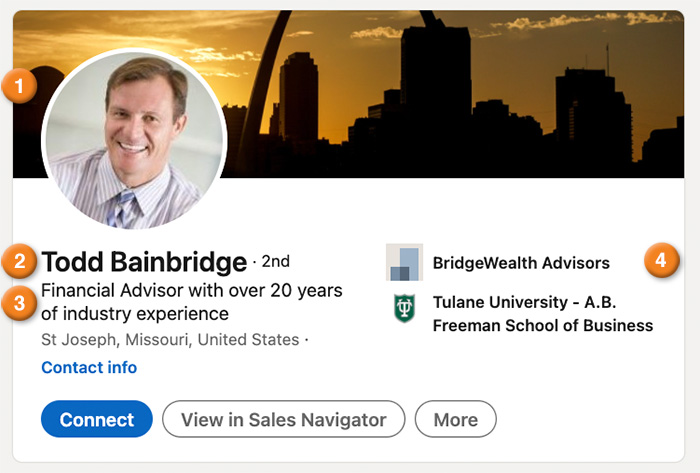Open Todd Bainbridge's profile photo
700x473 pixels.
tap(134, 140)
